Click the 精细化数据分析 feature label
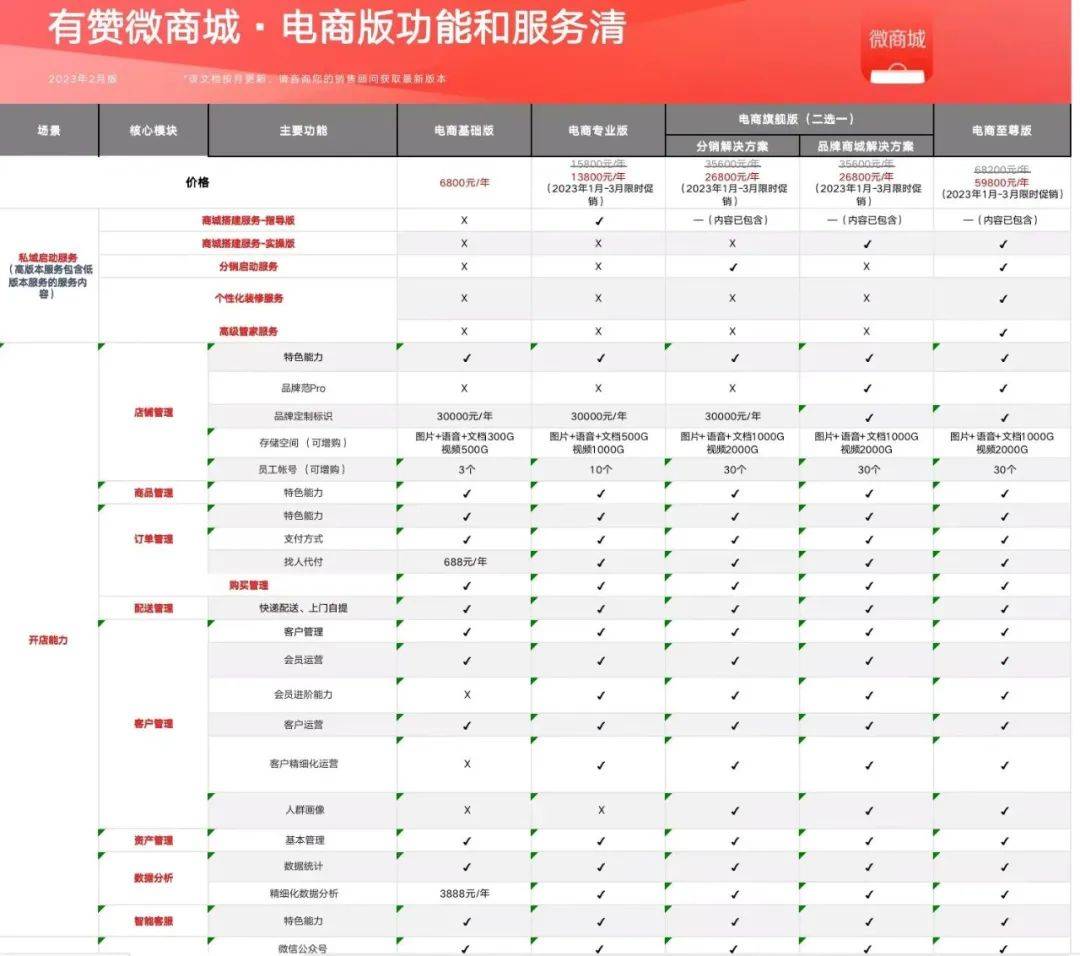 point(303,893)
